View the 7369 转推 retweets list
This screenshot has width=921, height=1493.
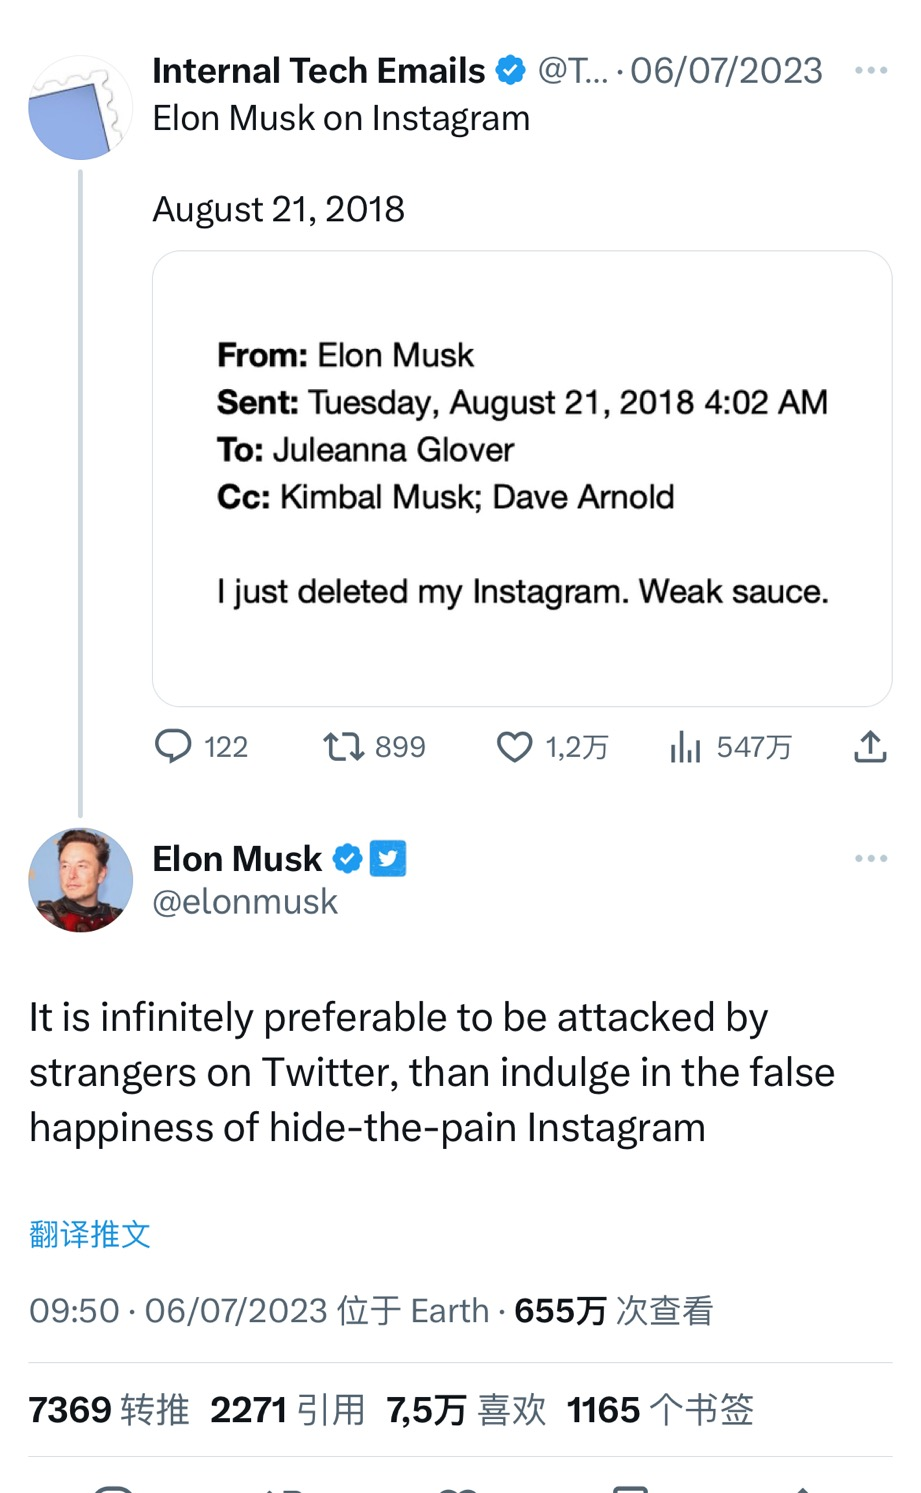click(108, 1410)
